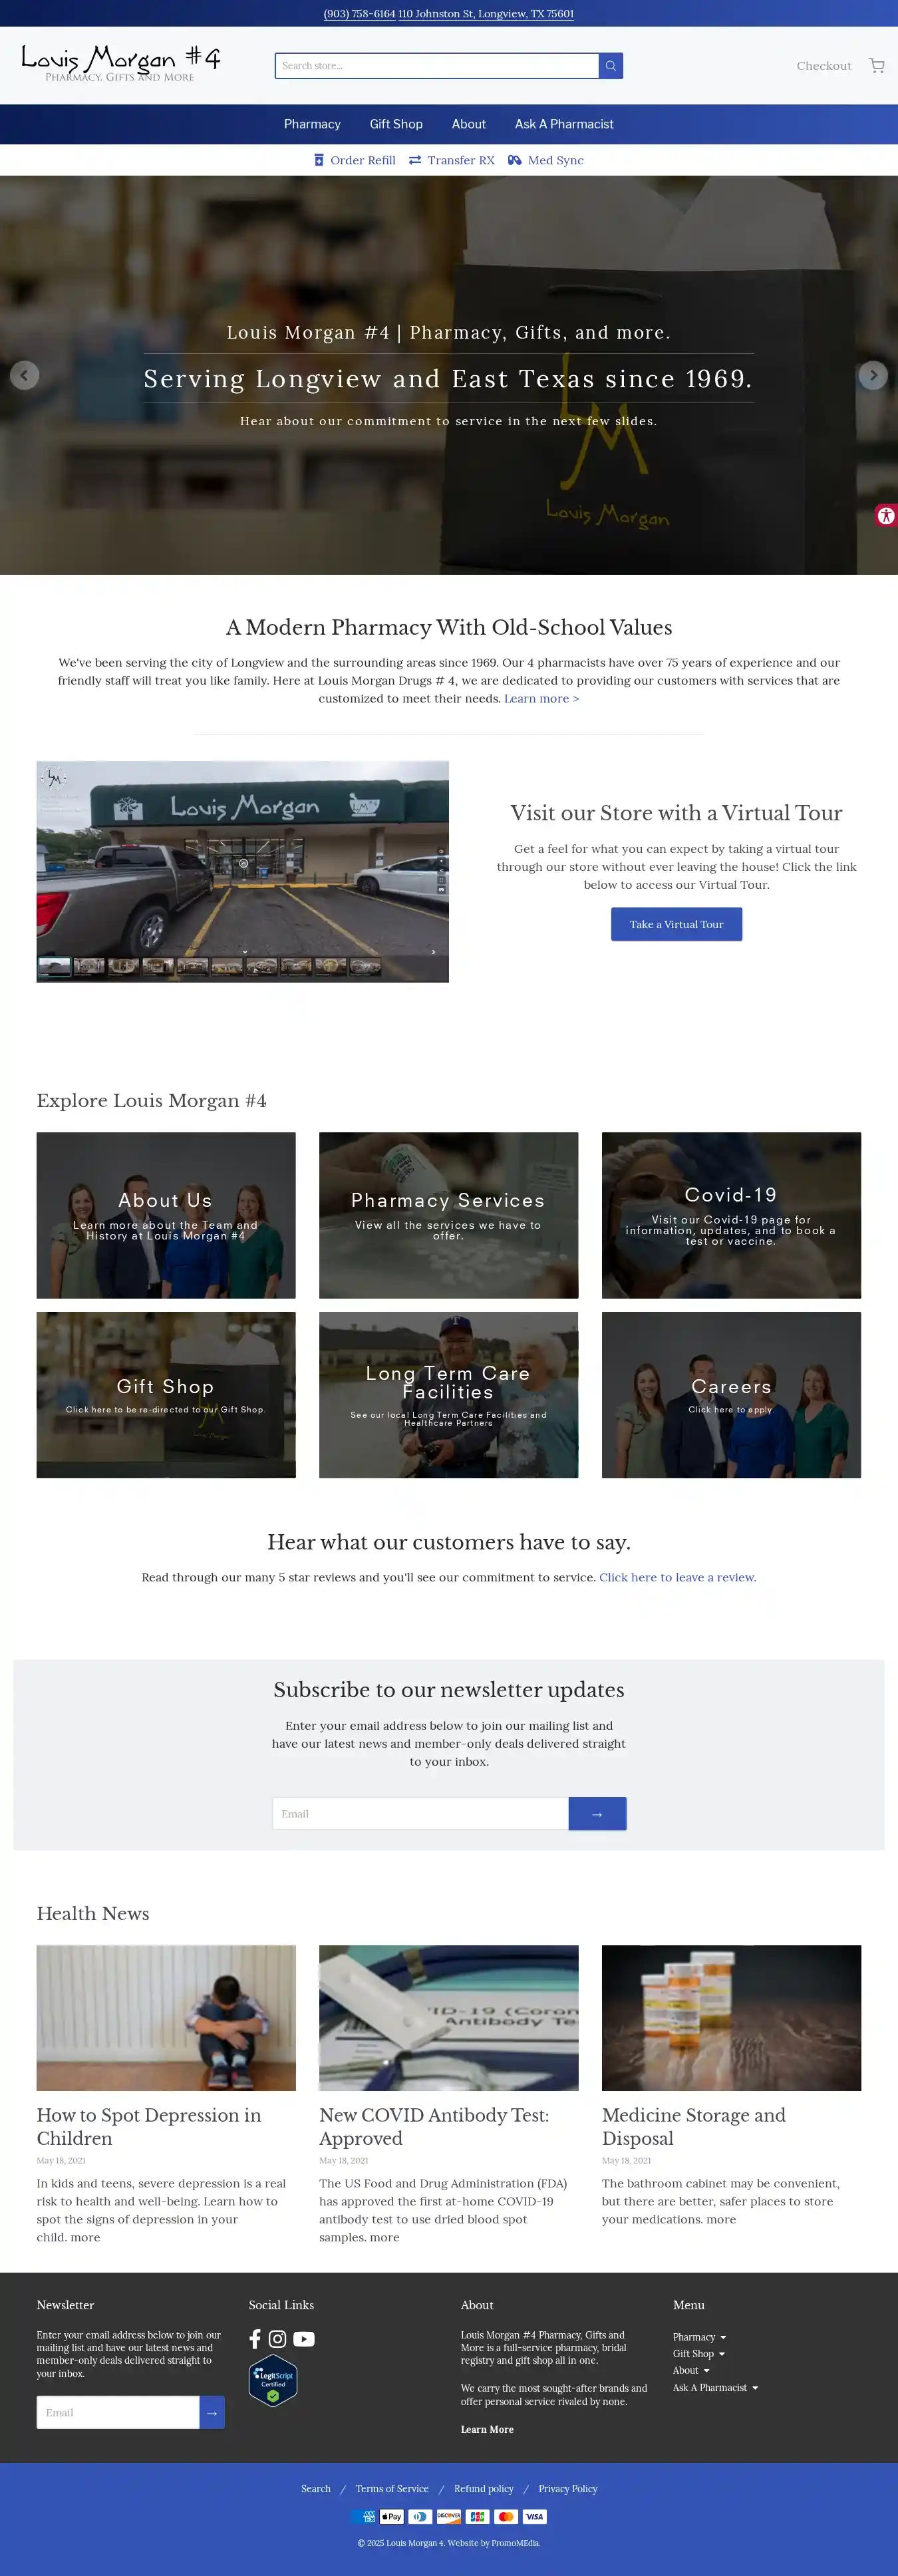
Task: Open the Transfer RX link
Action: point(452,160)
